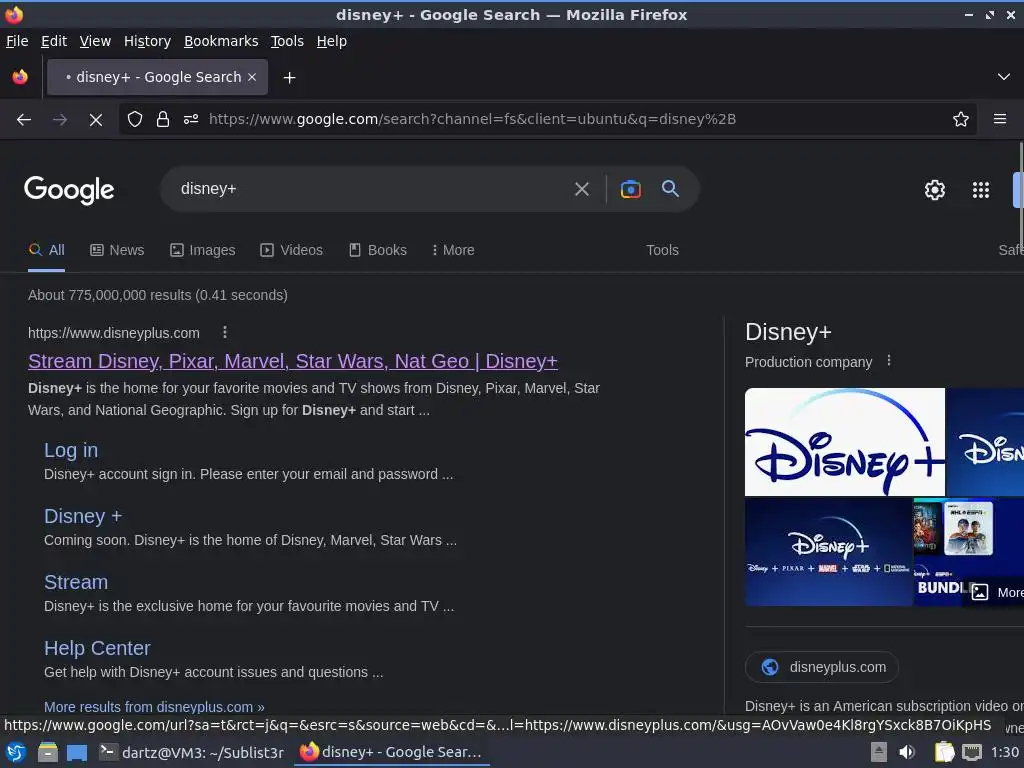Screen dimensions: 1024x768
Task: Open the Tools menu in menu bar
Action: [287, 41]
